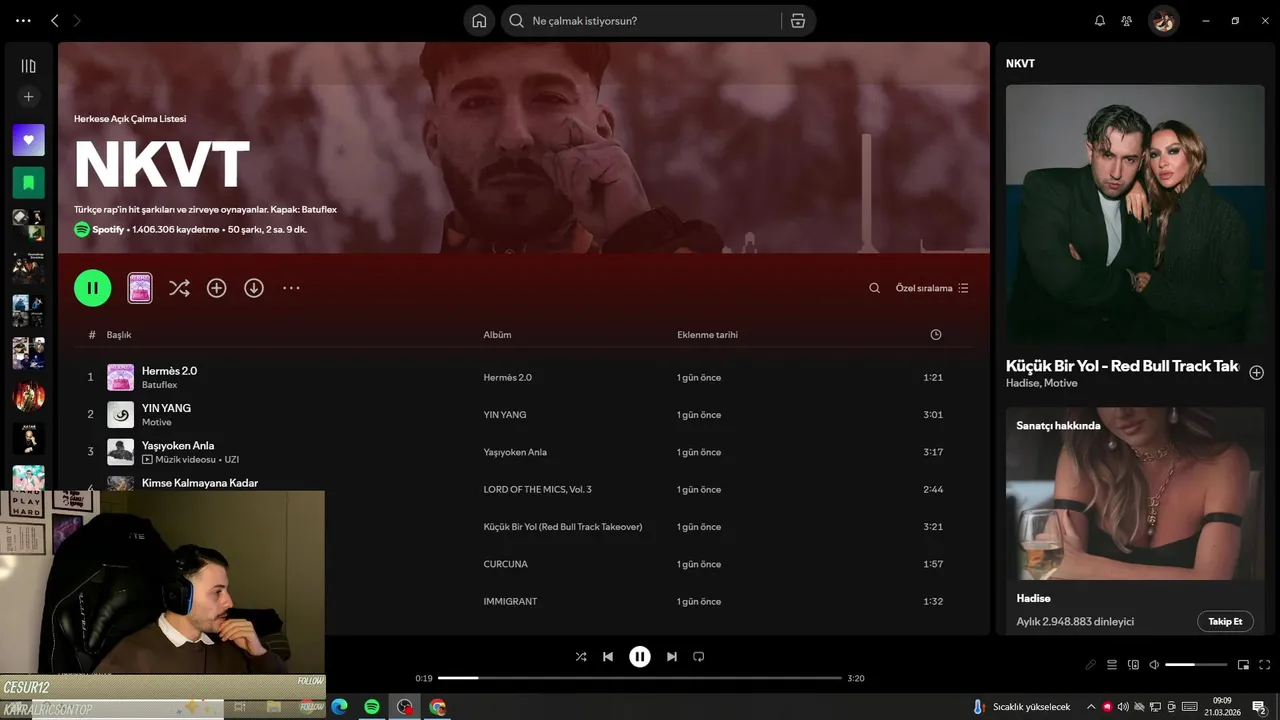
Task: Open Spotify from the Windows taskbar
Action: pyautogui.click(x=372, y=707)
